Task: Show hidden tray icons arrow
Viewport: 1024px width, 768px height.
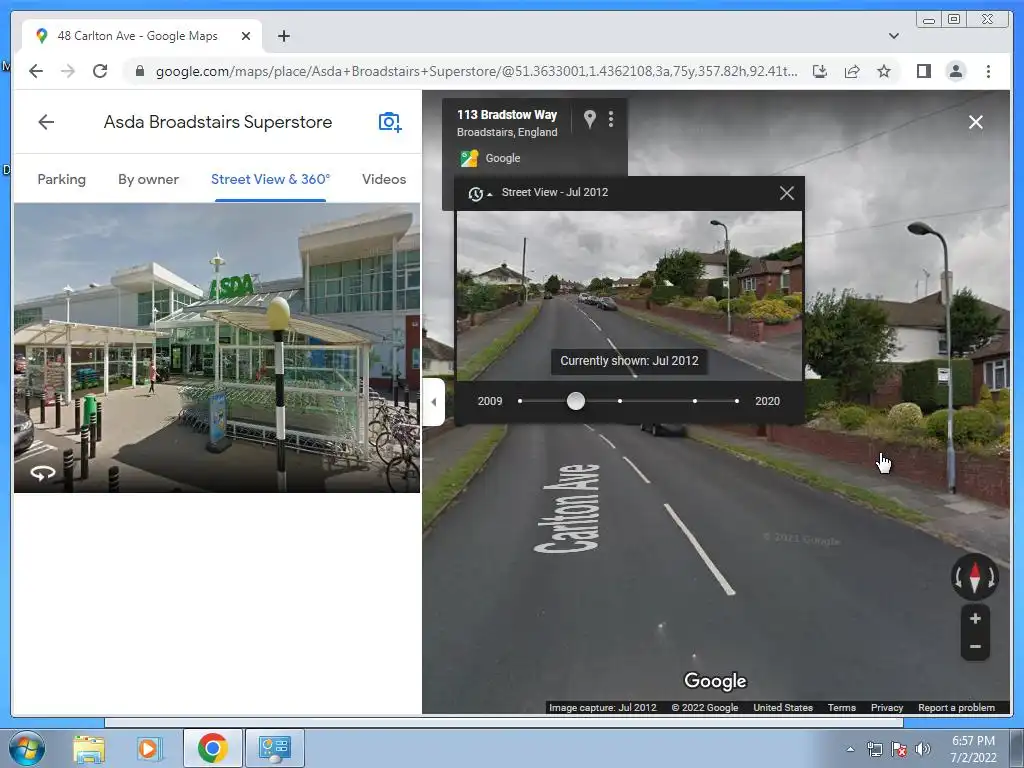Action: coord(850,749)
